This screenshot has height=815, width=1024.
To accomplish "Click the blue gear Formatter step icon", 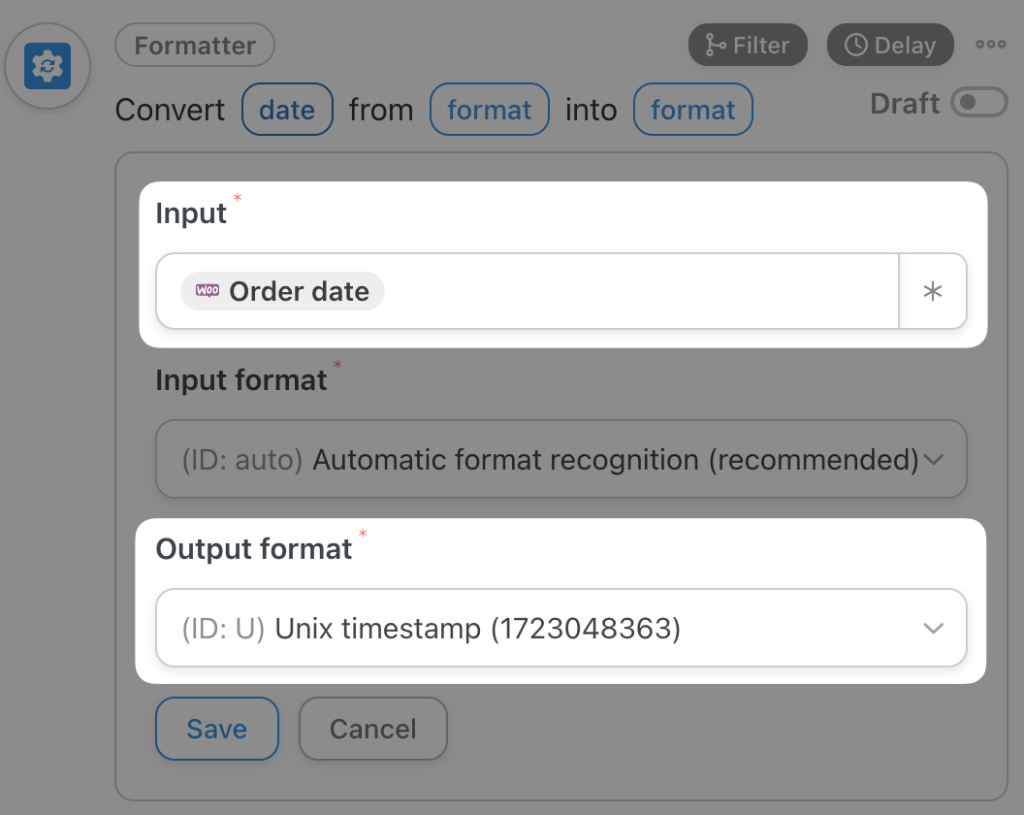I will 47,65.
